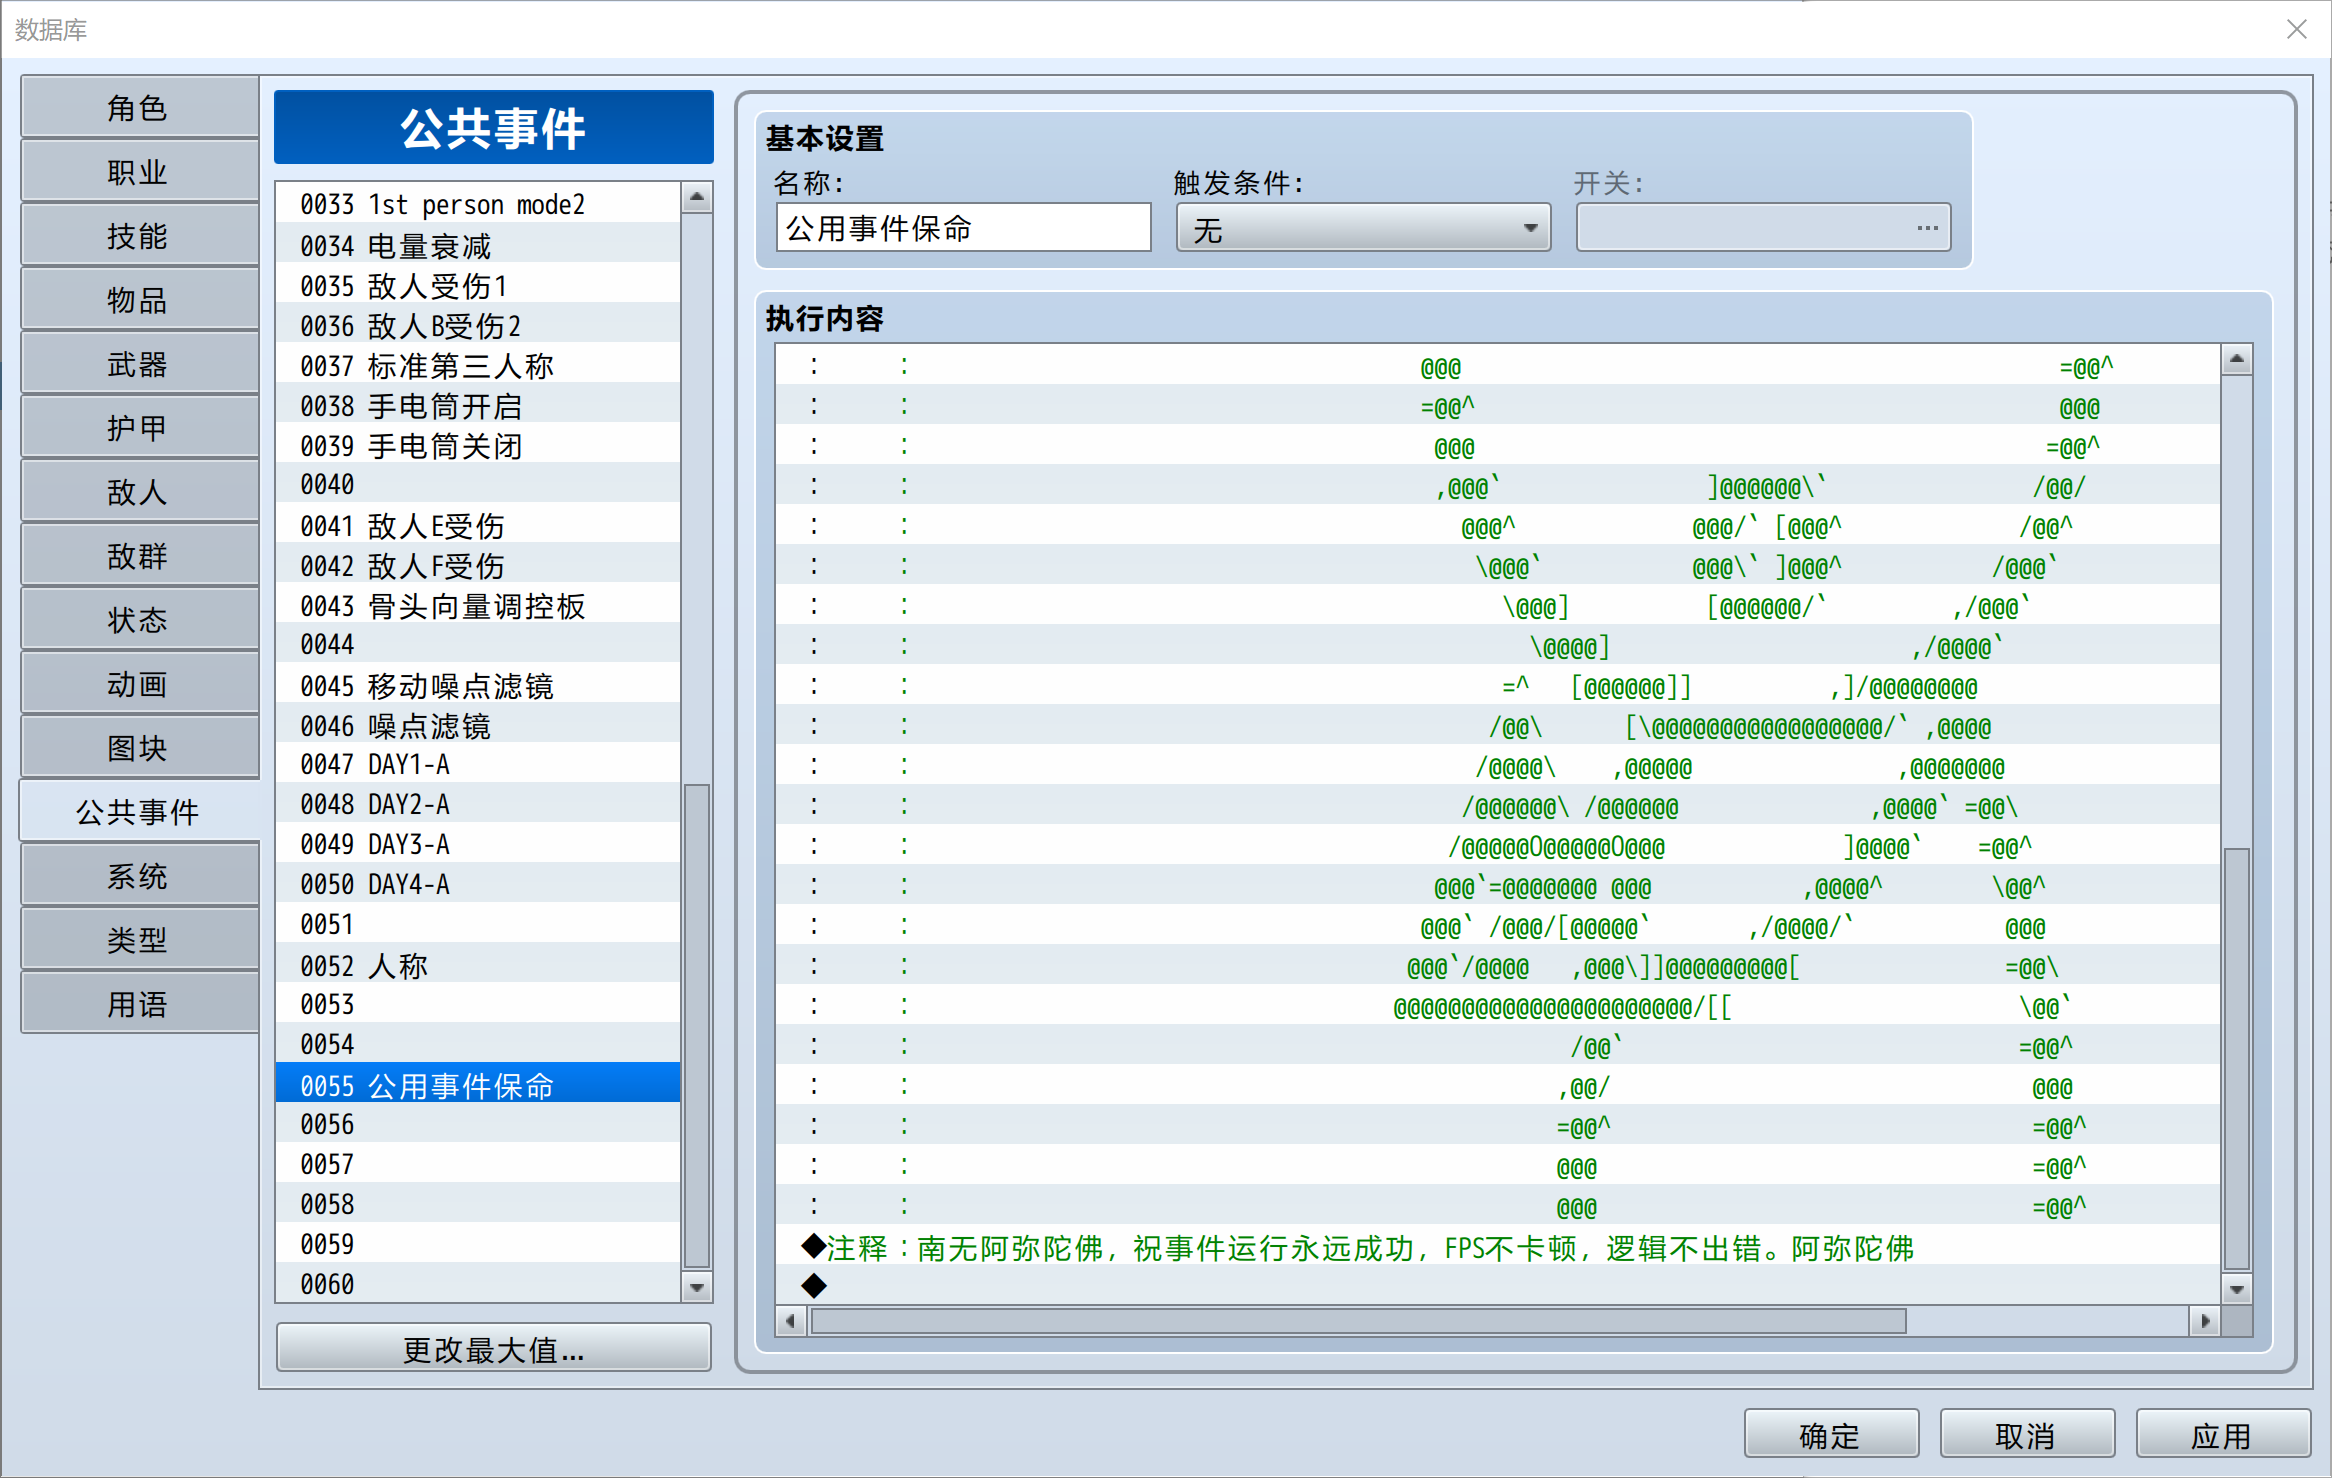Screen dimensions: 2332x1478
Task: Click the 确定 button
Action: point(1830,1435)
